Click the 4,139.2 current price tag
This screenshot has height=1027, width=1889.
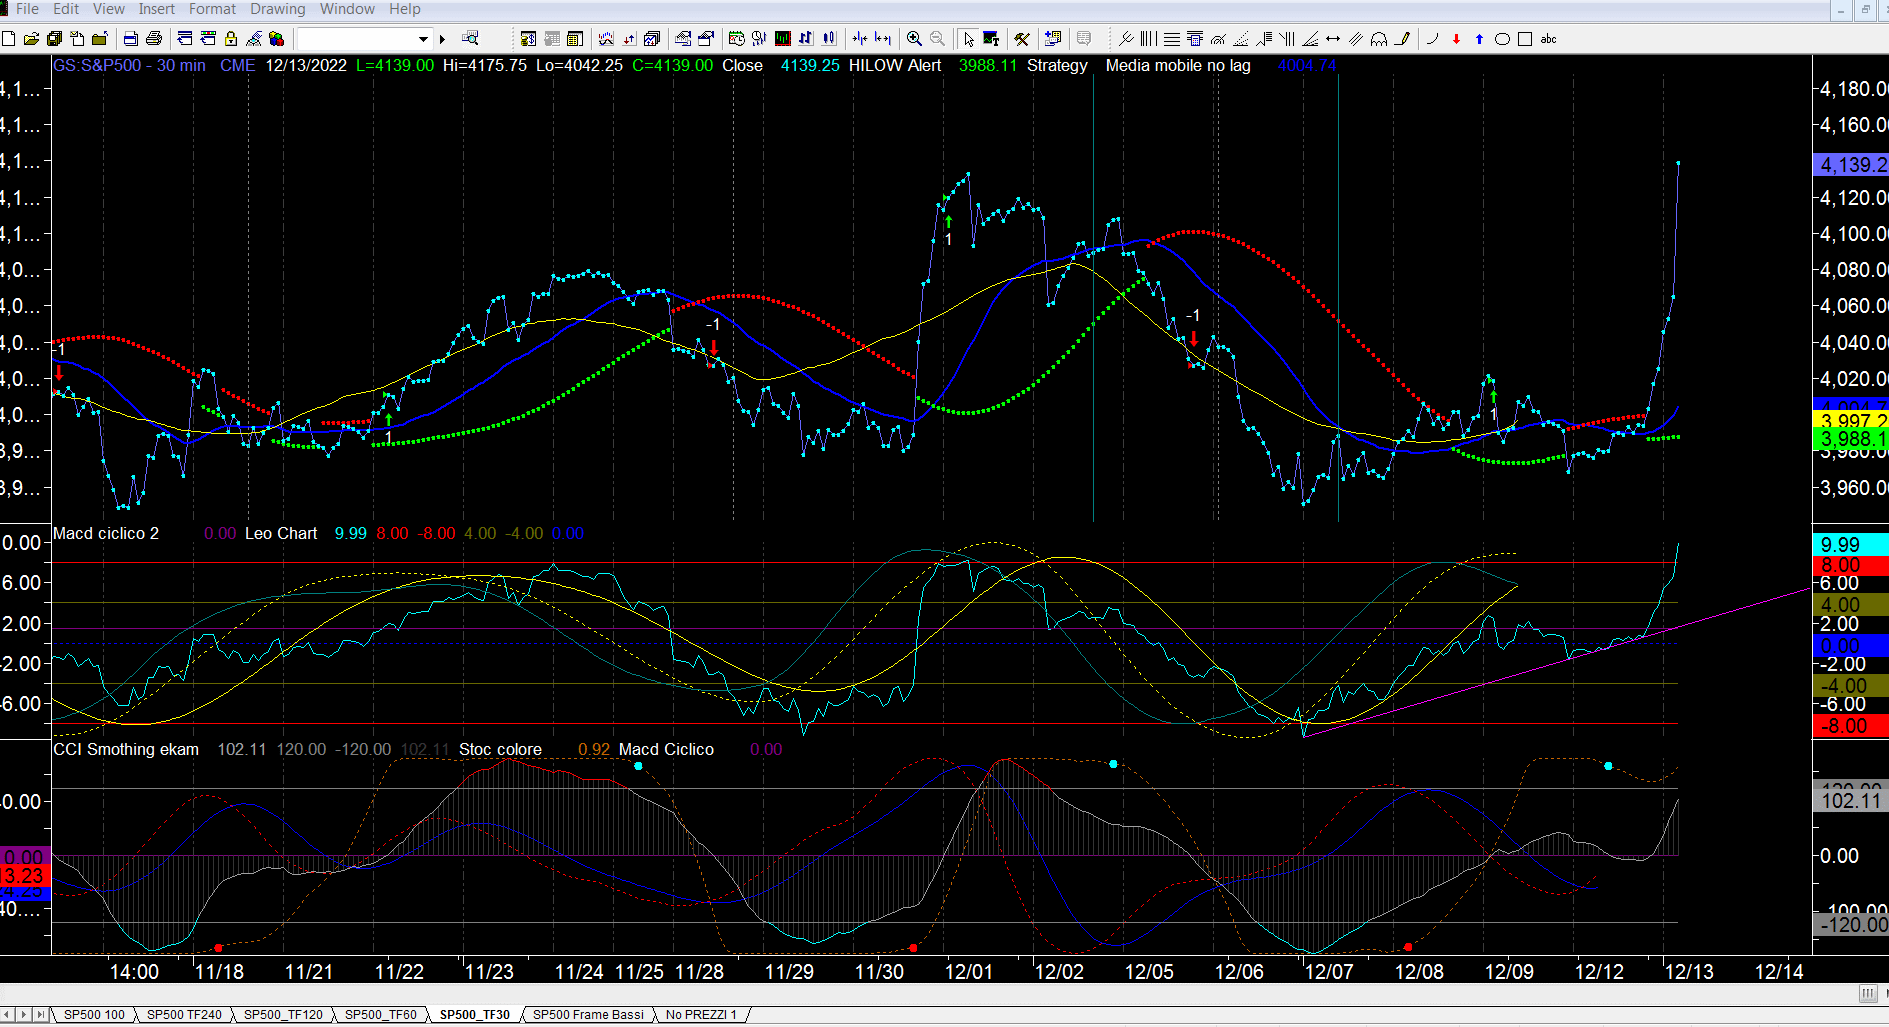pos(1851,165)
